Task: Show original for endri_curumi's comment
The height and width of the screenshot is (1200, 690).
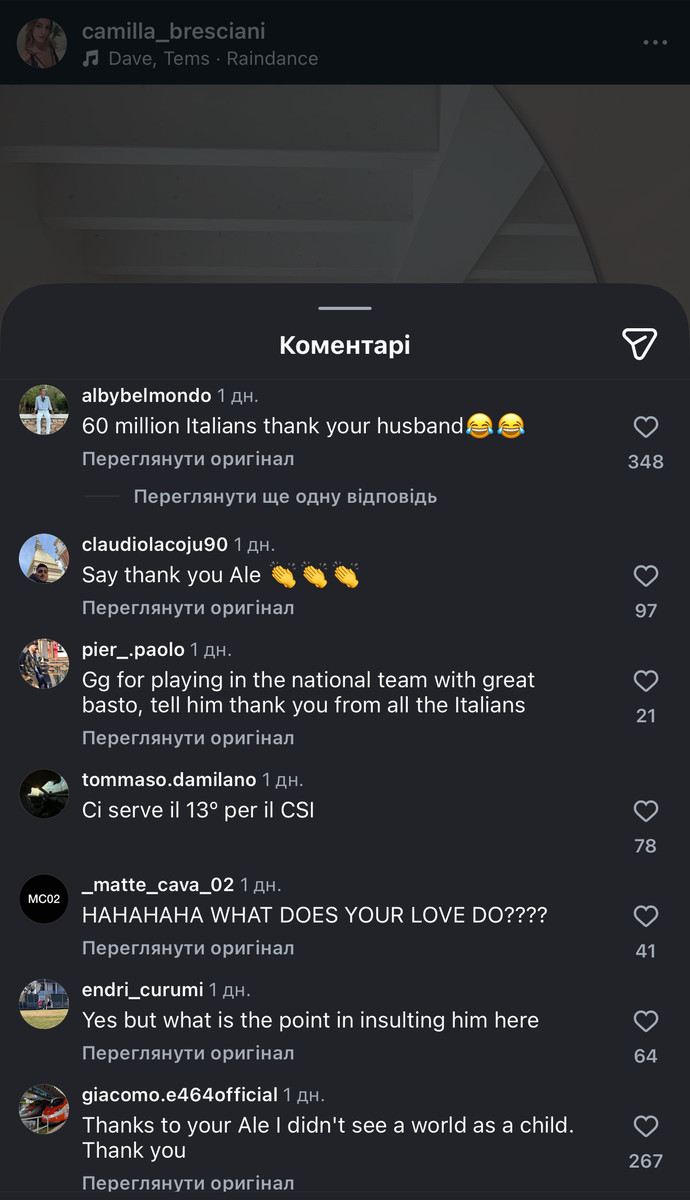Action: click(x=188, y=1053)
